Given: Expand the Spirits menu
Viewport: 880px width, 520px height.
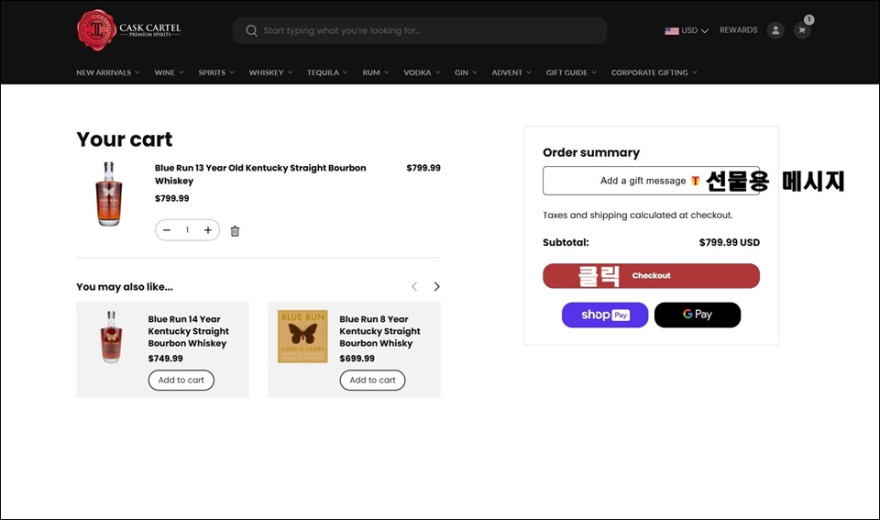Looking at the screenshot, I should [x=216, y=72].
